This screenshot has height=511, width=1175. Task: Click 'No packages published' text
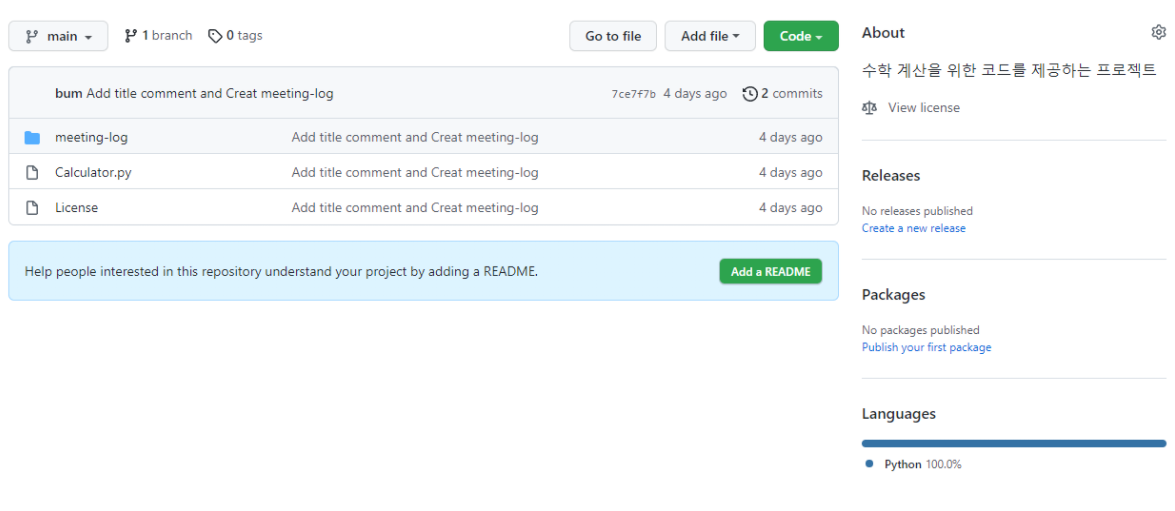920,330
